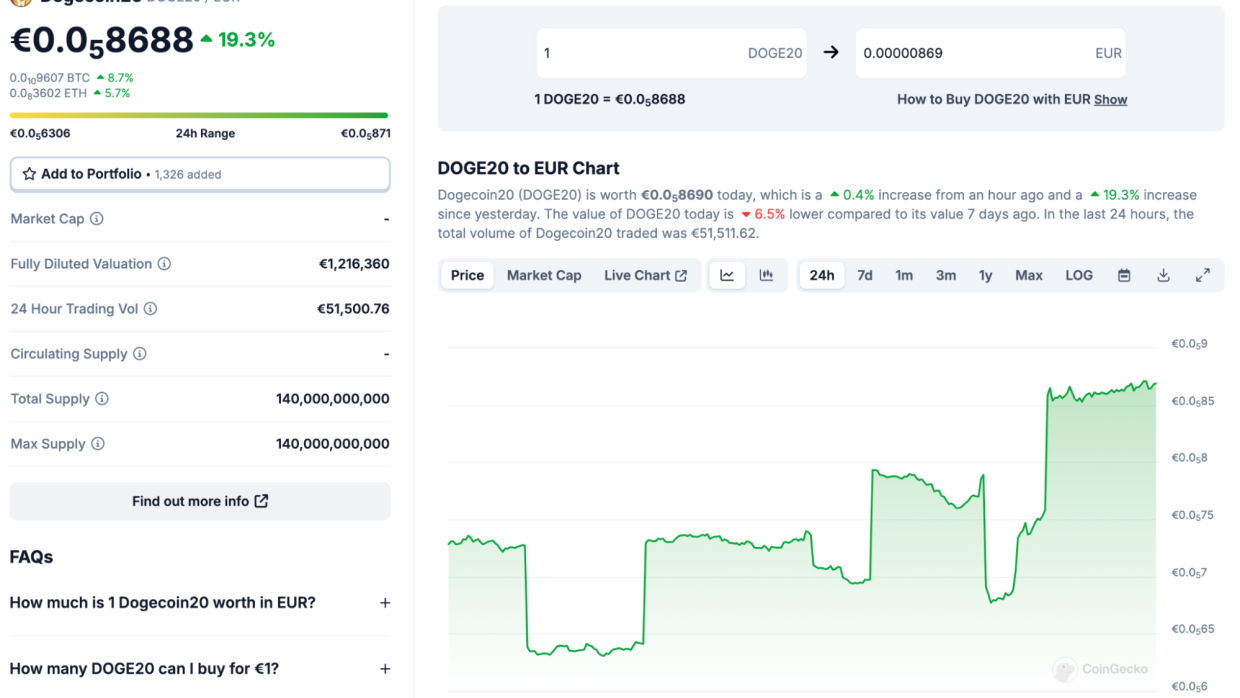This screenshot has height=698, width=1240.
Task: Select the 7d time range
Action: click(x=865, y=275)
